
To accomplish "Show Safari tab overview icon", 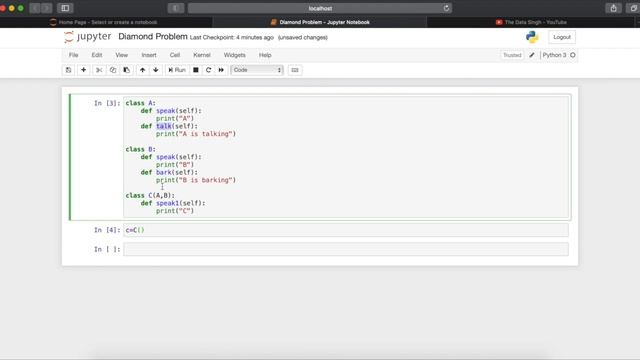I will [x=633, y=8].
